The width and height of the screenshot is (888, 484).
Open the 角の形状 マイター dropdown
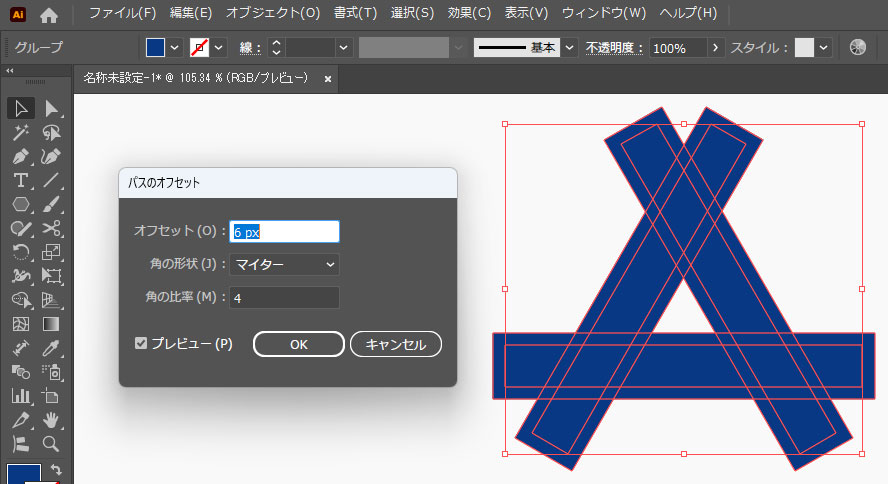click(x=285, y=264)
